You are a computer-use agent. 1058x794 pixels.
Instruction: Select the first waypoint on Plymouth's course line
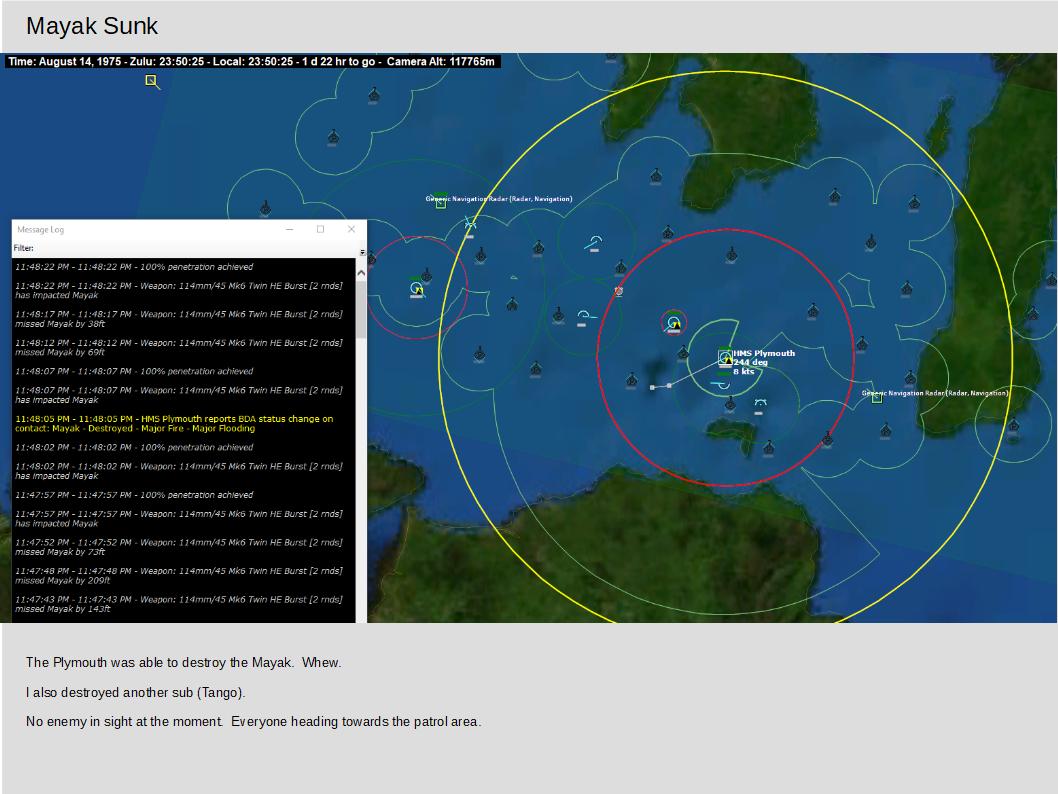click(669, 385)
